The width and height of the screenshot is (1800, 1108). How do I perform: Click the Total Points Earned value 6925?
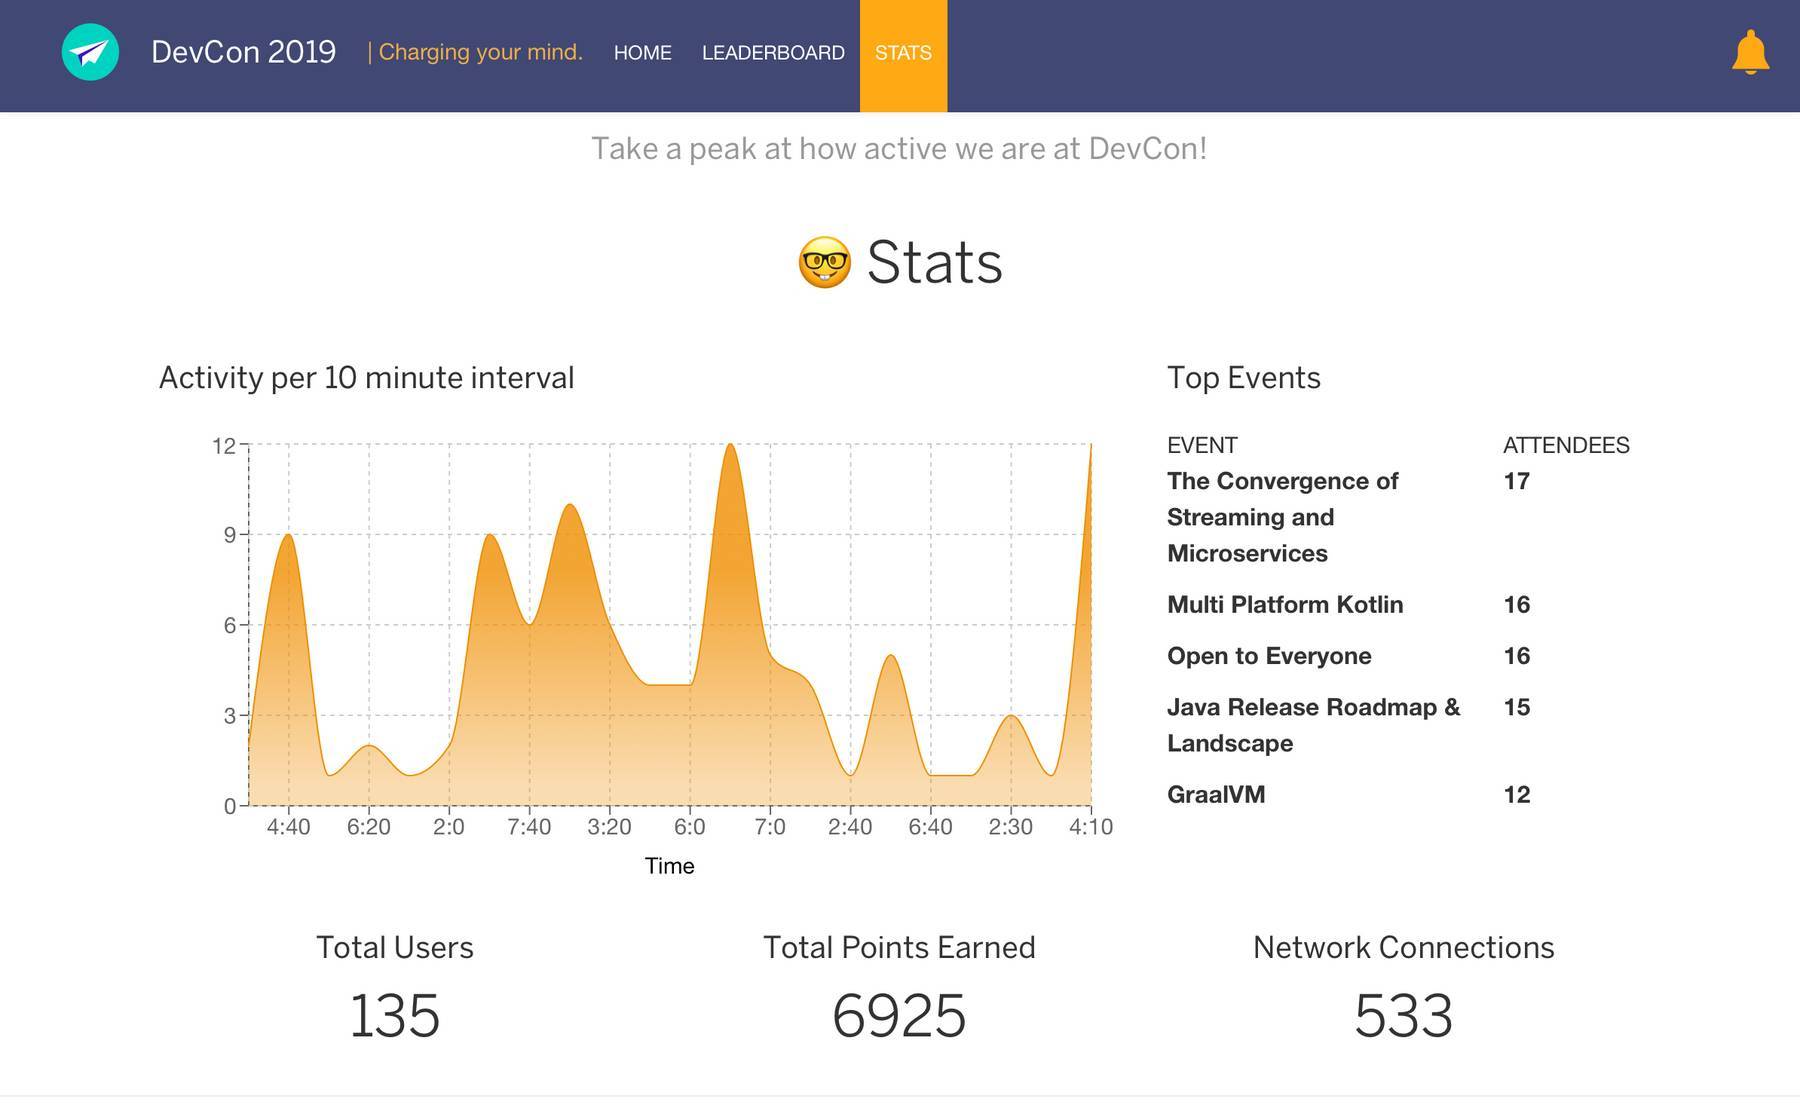tap(899, 1016)
